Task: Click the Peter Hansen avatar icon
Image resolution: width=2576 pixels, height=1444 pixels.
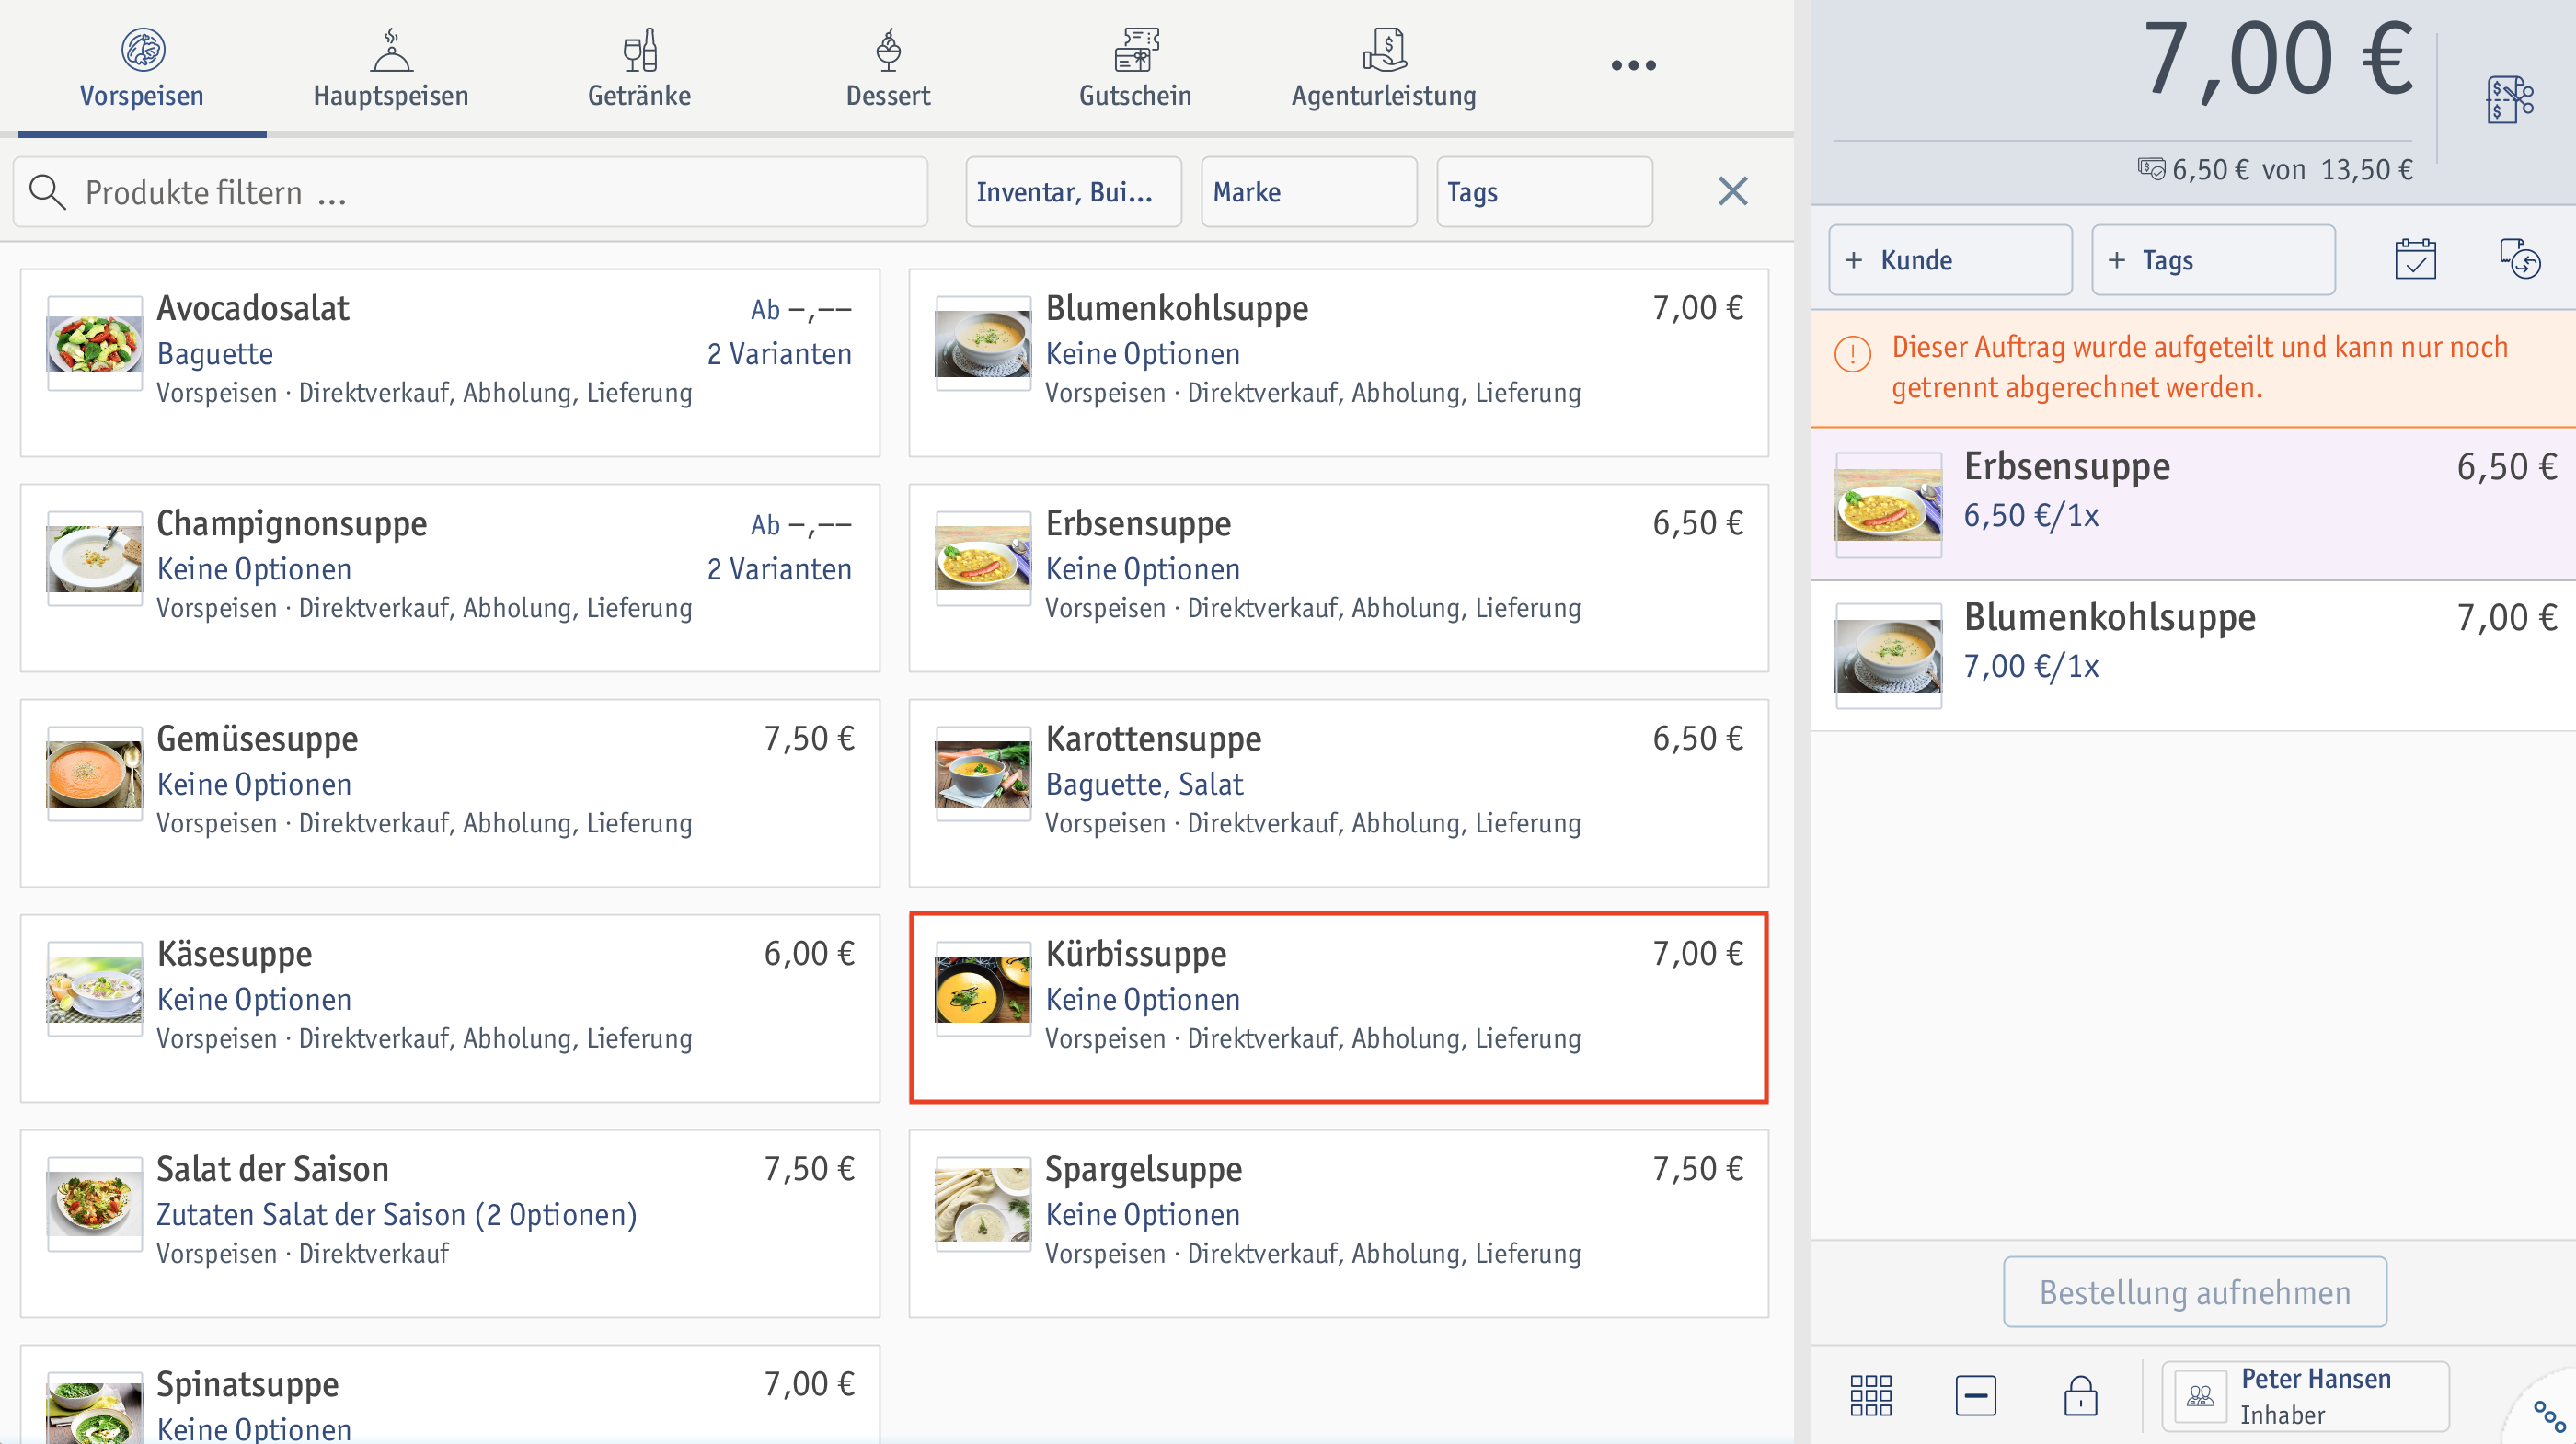Action: [2200, 1396]
